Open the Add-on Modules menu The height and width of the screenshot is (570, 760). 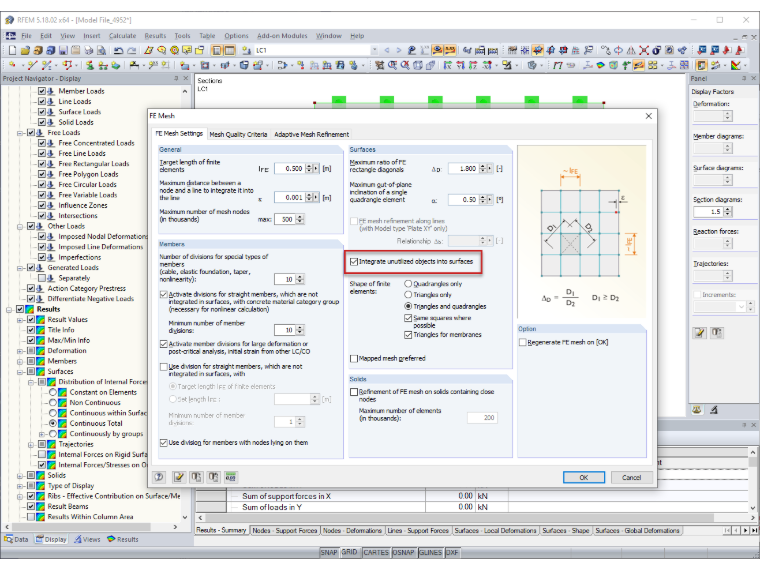tap(282, 36)
